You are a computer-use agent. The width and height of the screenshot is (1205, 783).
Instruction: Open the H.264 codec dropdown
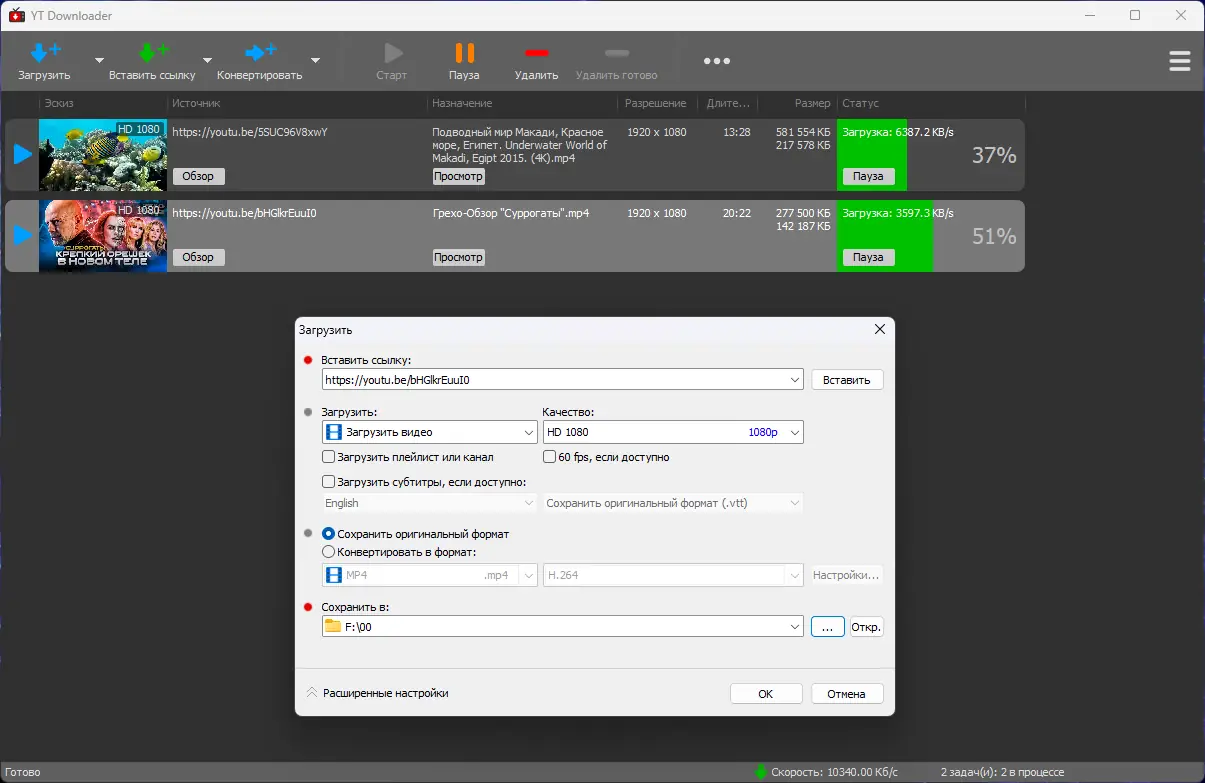click(795, 575)
